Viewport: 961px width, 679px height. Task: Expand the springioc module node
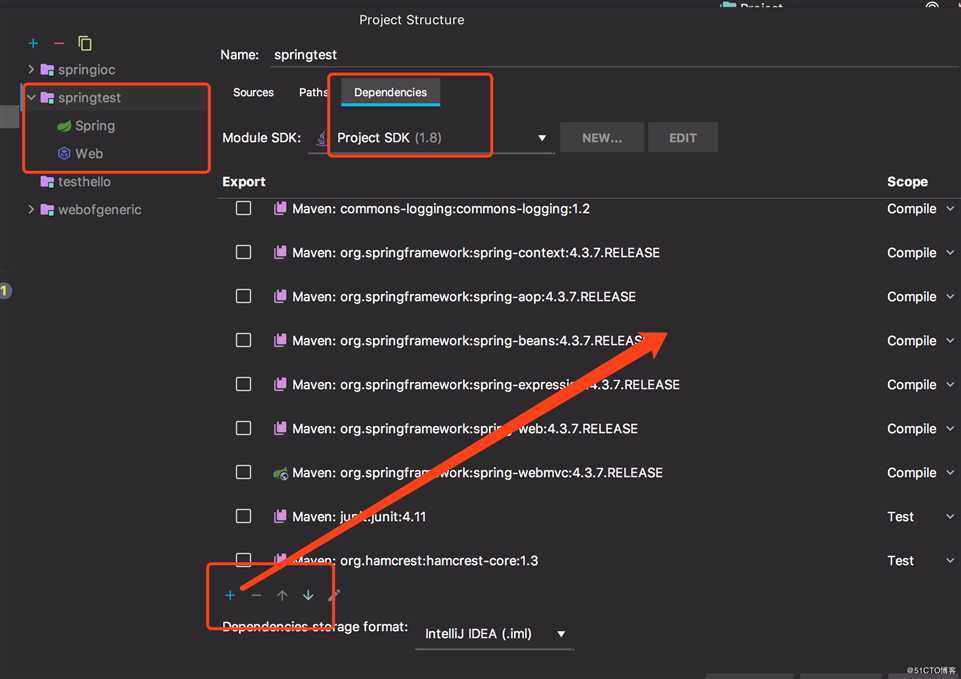(31, 69)
